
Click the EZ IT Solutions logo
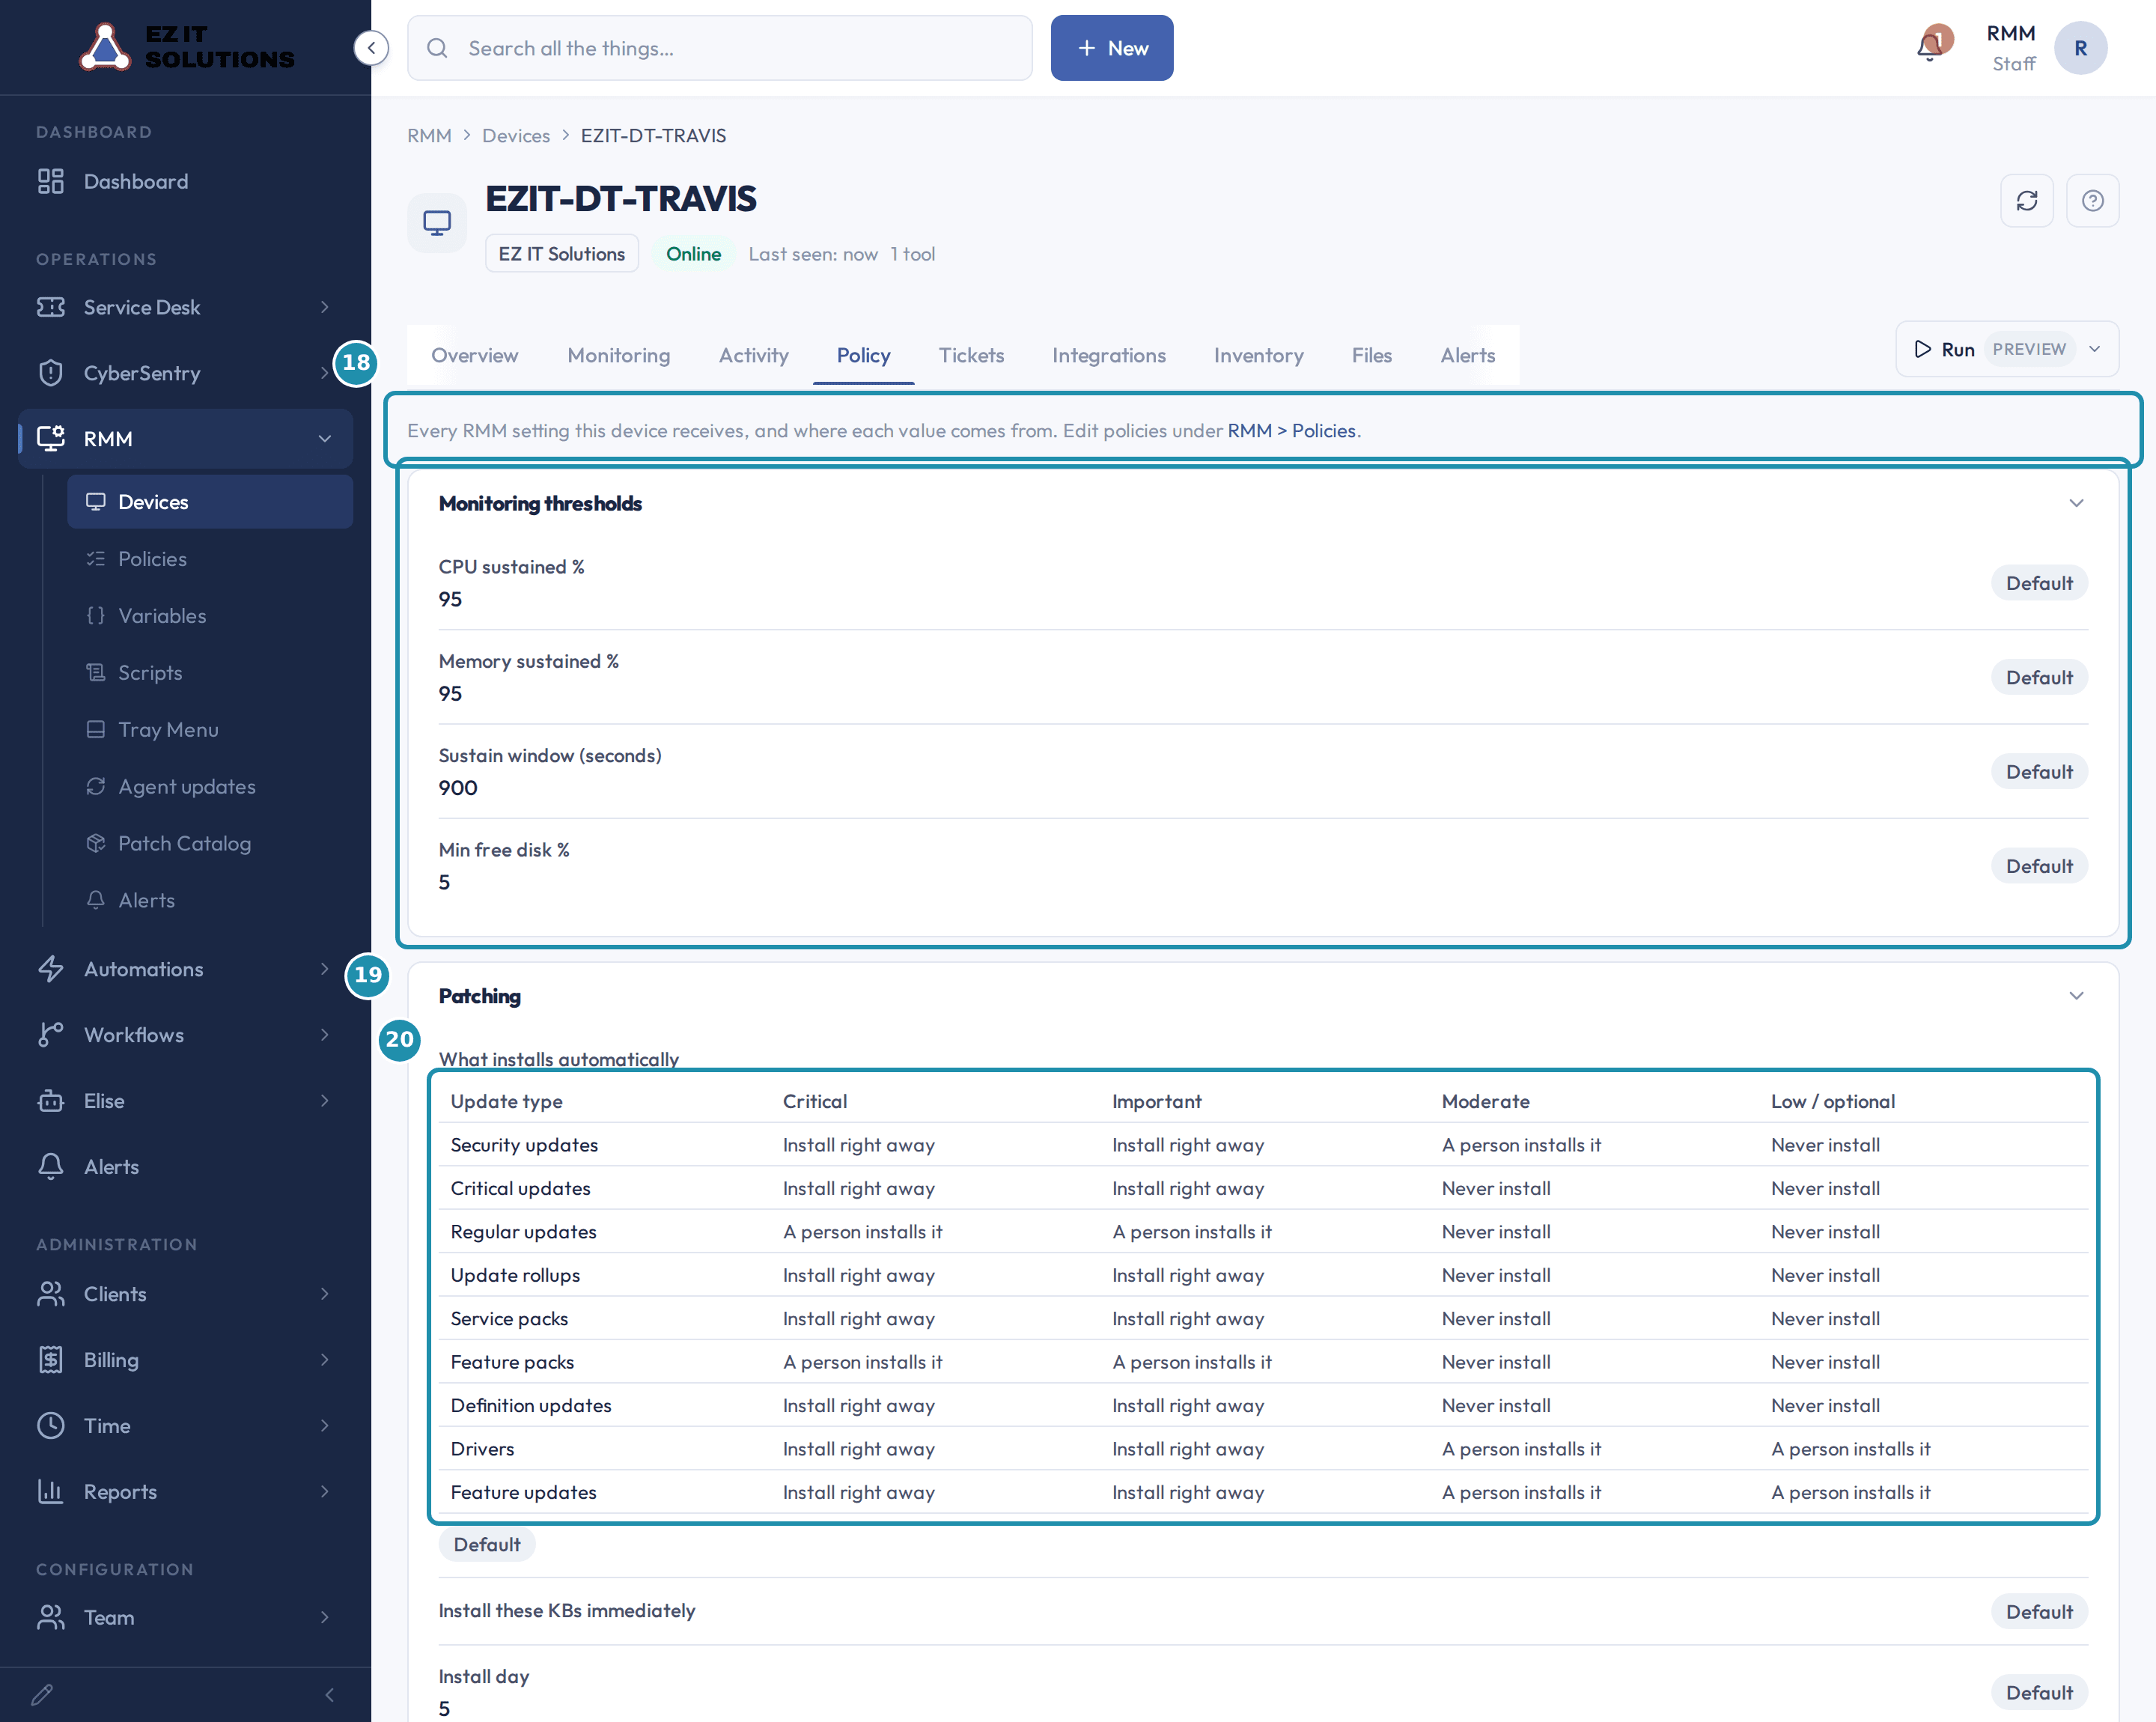pyautogui.click(x=186, y=47)
